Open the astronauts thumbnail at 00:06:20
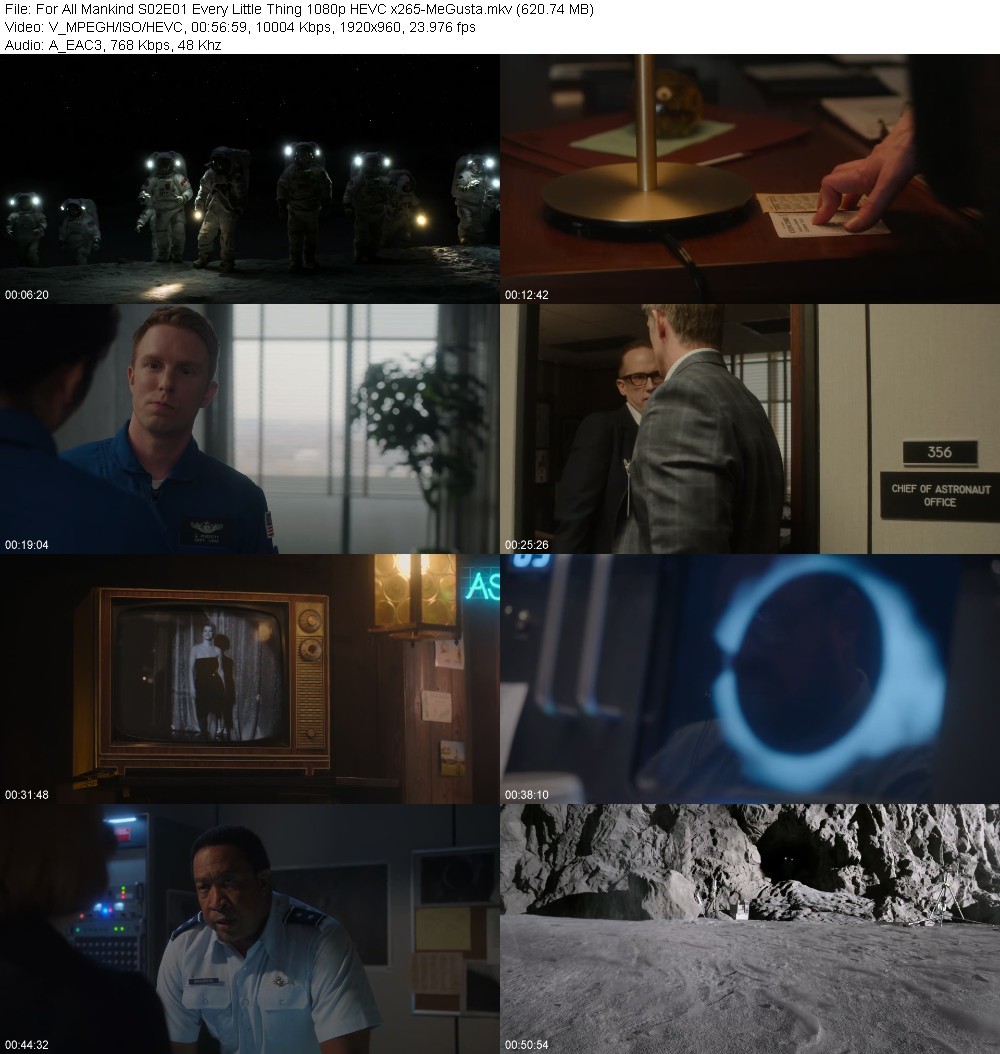 (x=249, y=179)
